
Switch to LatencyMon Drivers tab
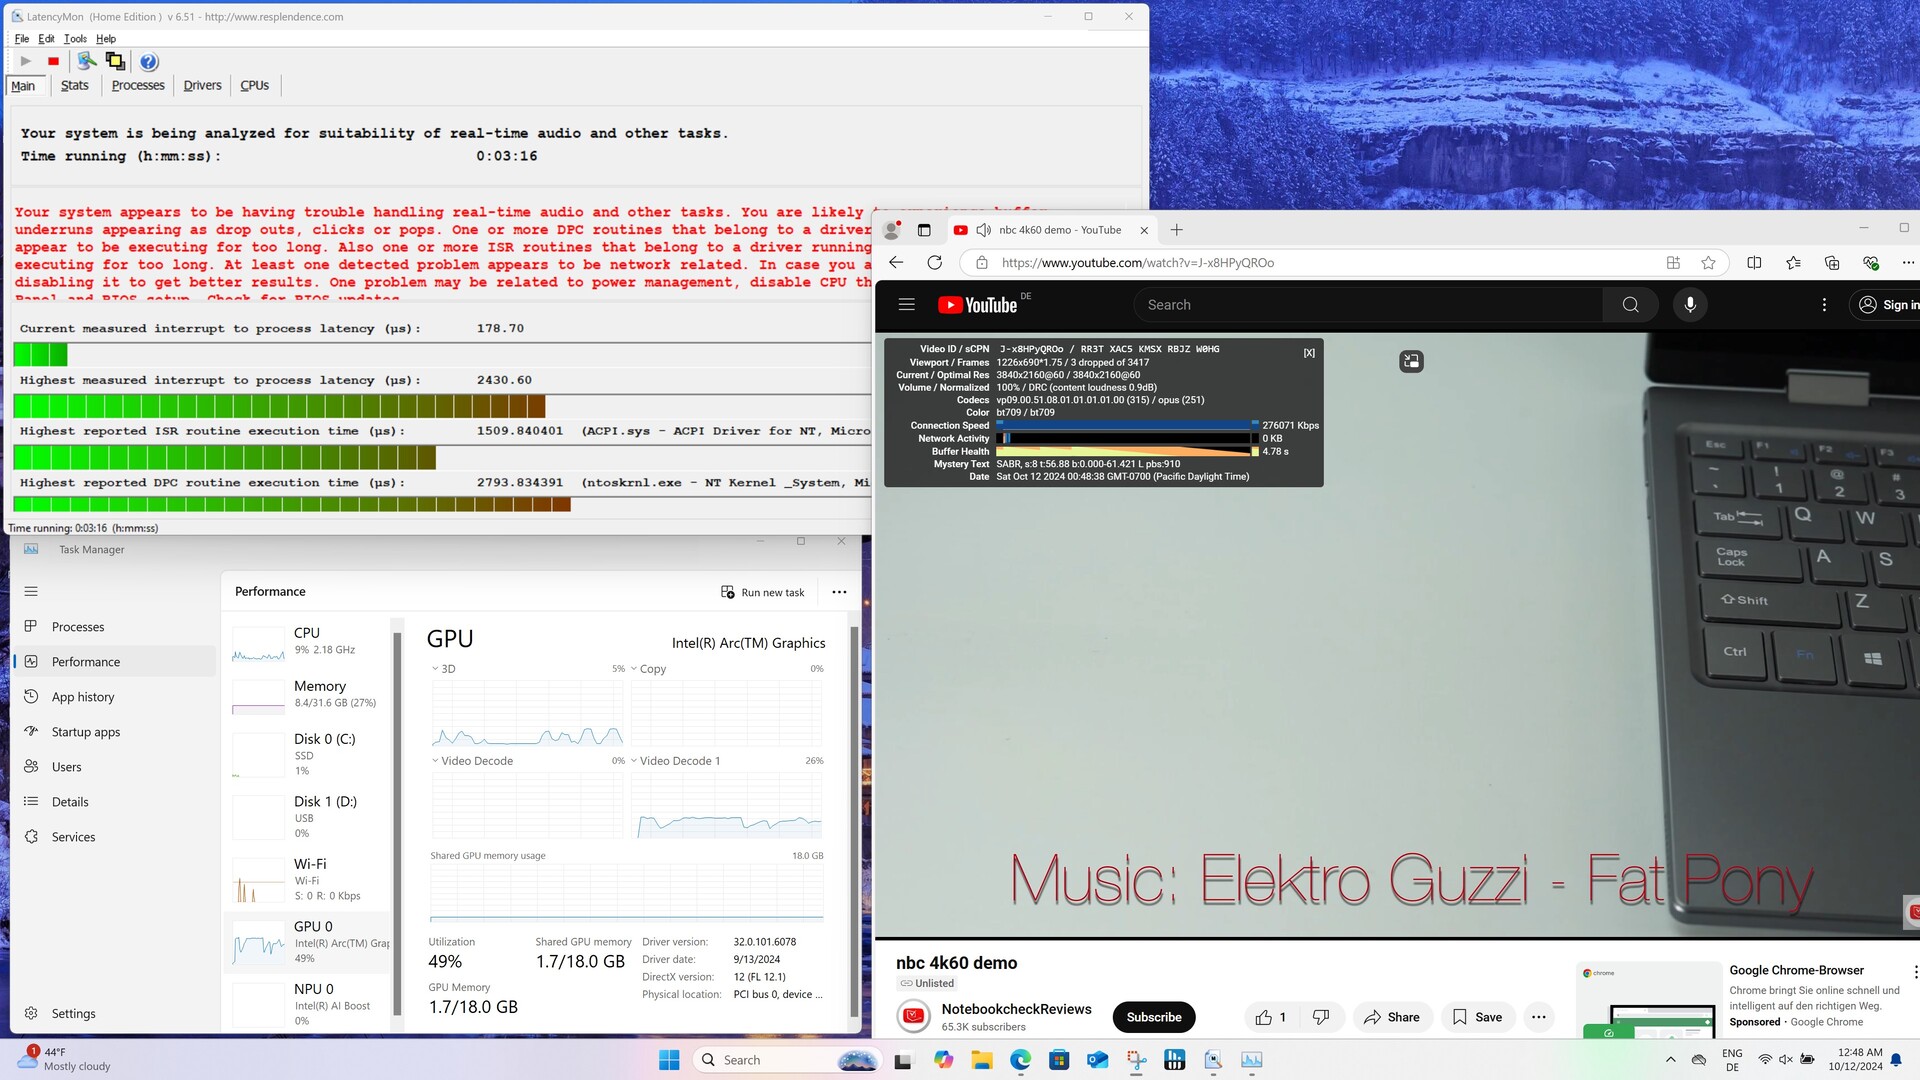click(202, 86)
